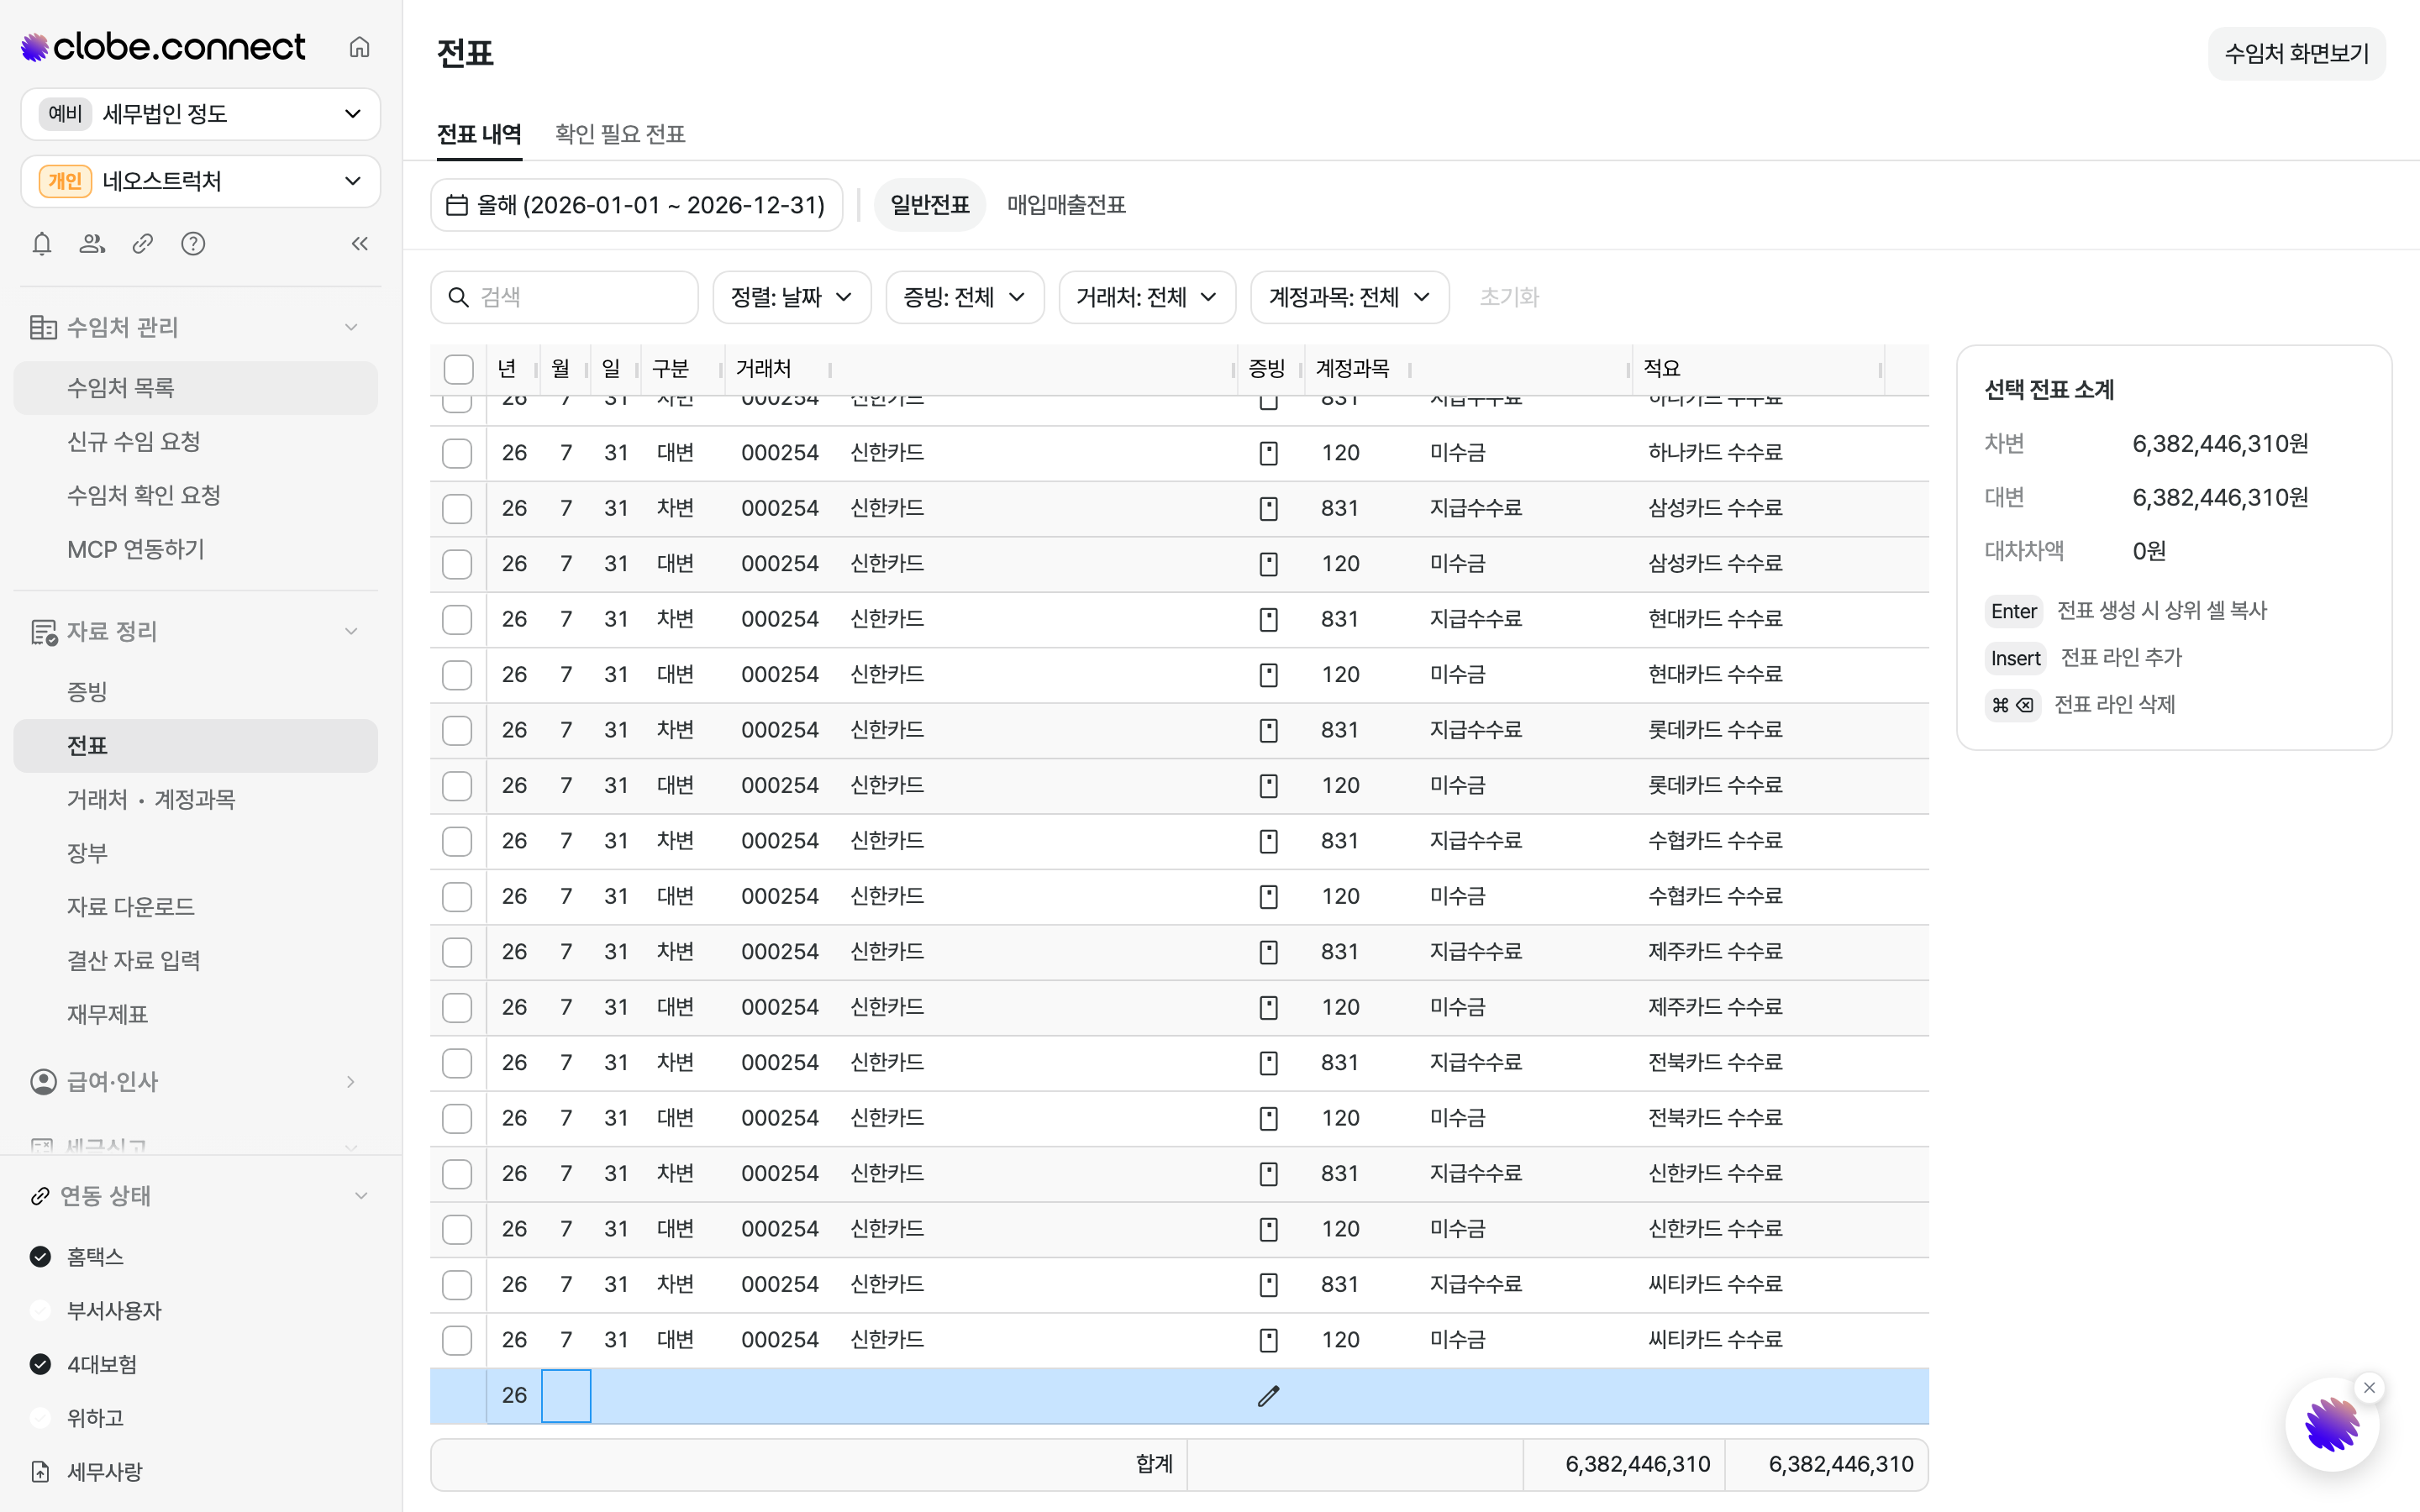Open 증빙 icon for 신한카드 수수료 미수금 row
The width and height of the screenshot is (2420, 1512).
coord(1268,1229)
